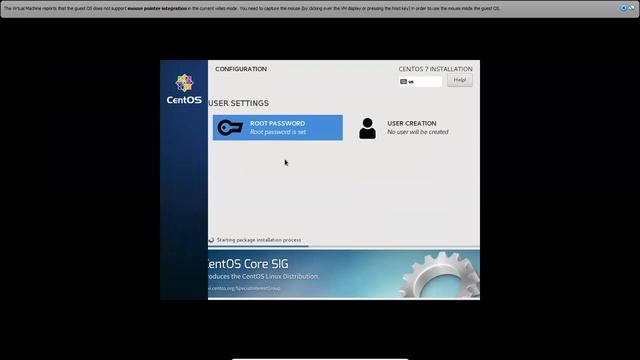Click the 'USER SETTINGS' heading
The height and width of the screenshot is (360, 640).
click(x=238, y=103)
